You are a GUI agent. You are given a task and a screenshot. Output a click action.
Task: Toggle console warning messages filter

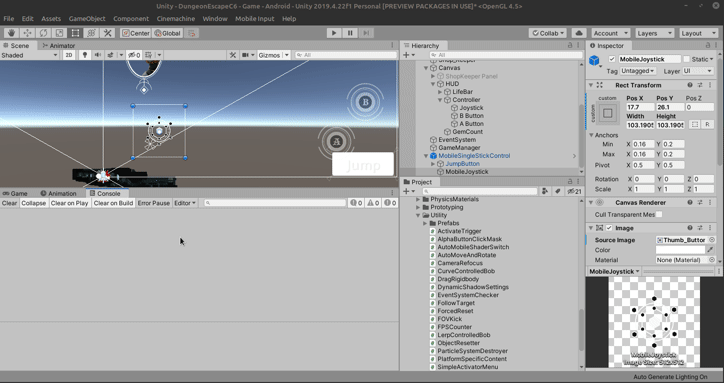pos(373,203)
